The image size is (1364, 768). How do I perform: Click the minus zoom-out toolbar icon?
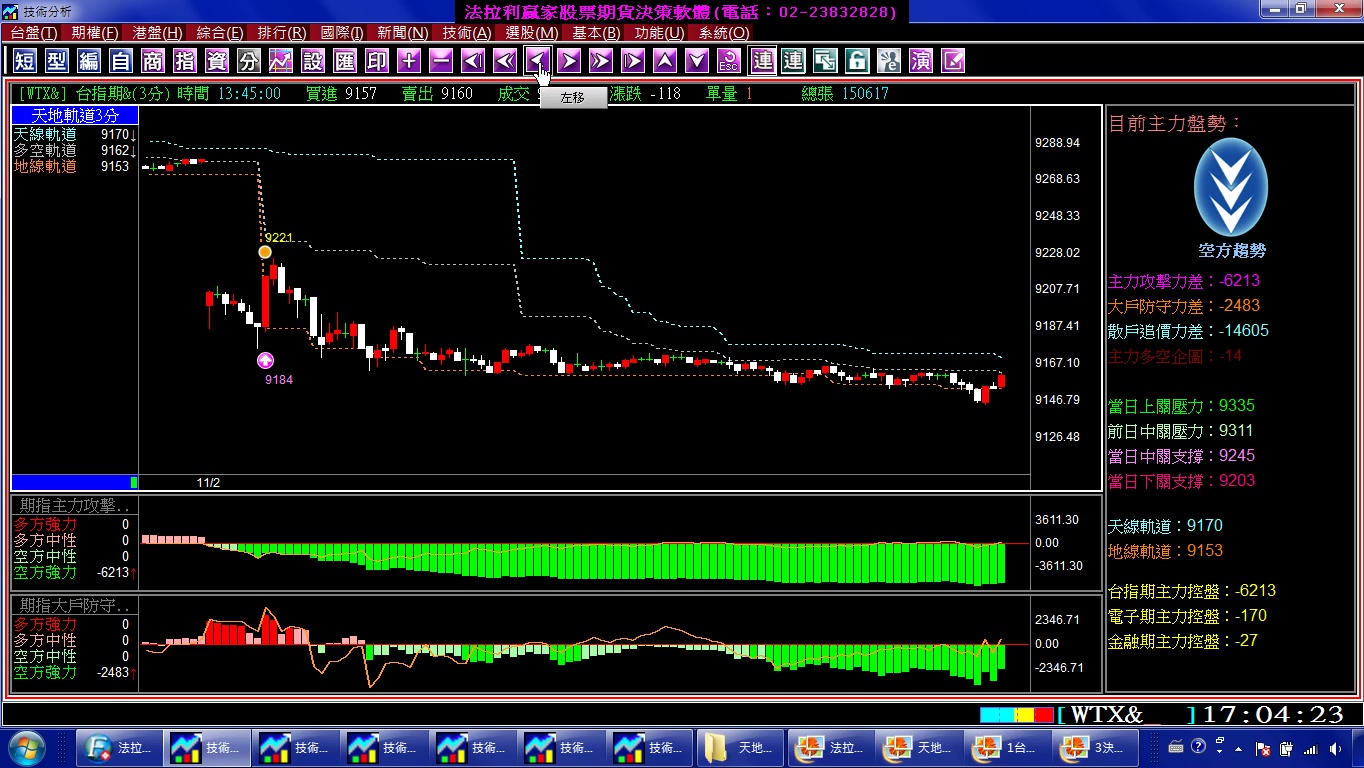coord(441,61)
